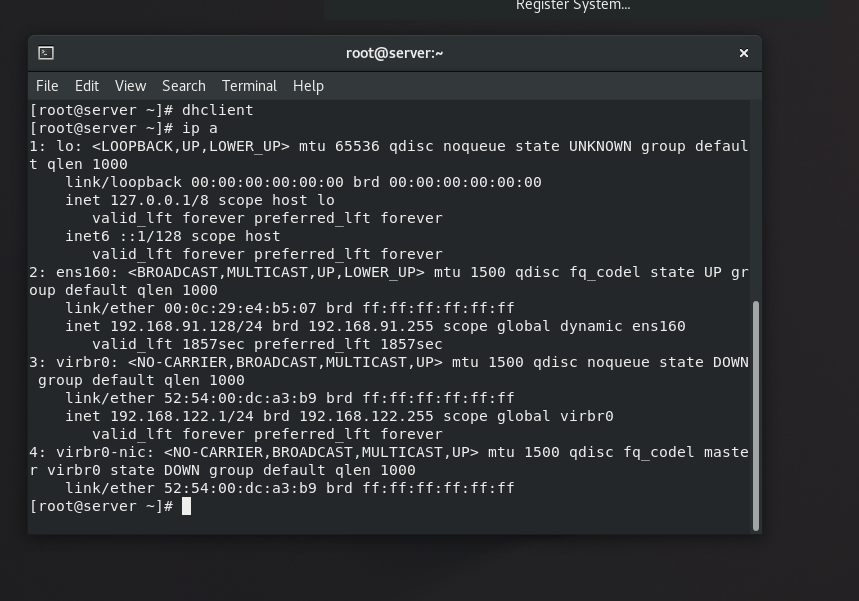
Task: Click 'state DOWN' on the virbr0 line
Action: pos(703,362)
